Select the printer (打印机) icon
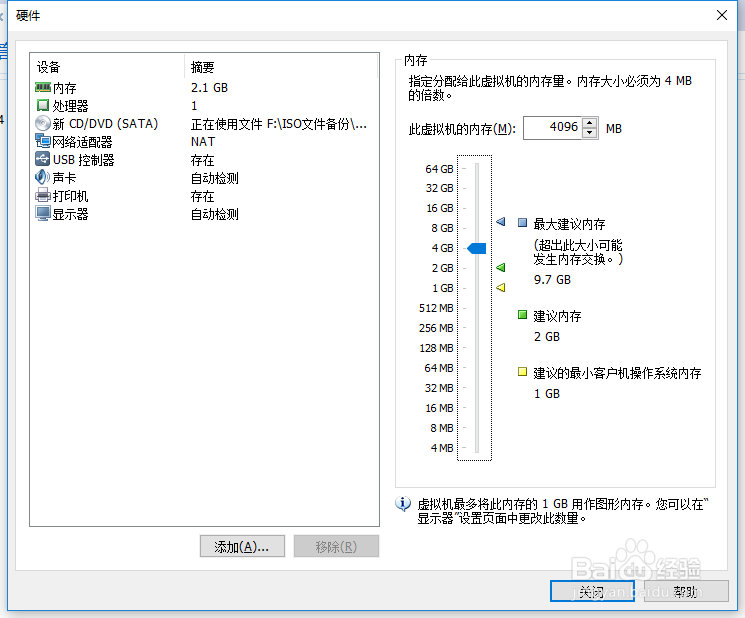The image size is (745, 618). (x=43, y=195)
